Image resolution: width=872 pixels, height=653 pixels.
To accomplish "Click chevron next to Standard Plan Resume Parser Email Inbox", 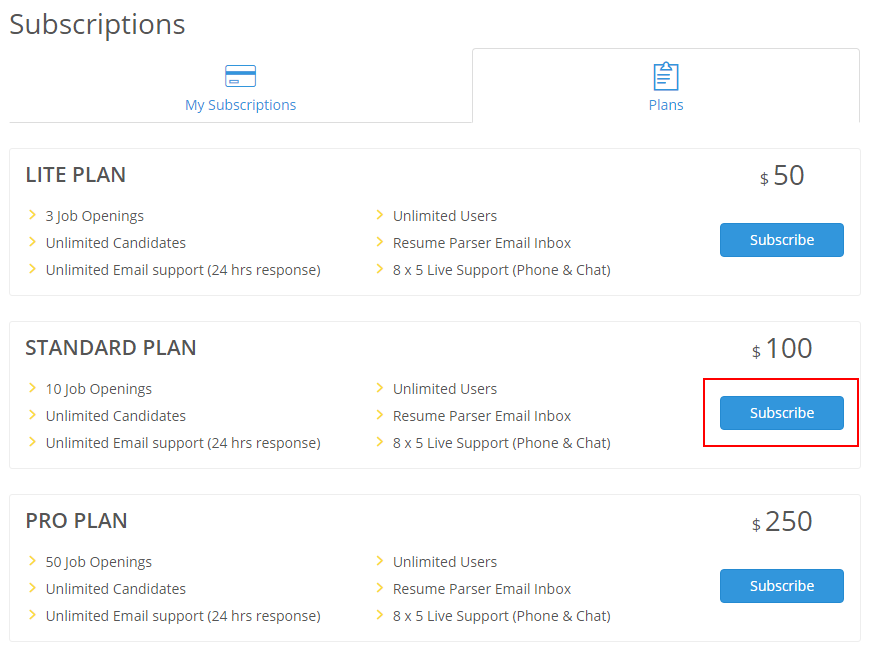I will click(380, 415).
